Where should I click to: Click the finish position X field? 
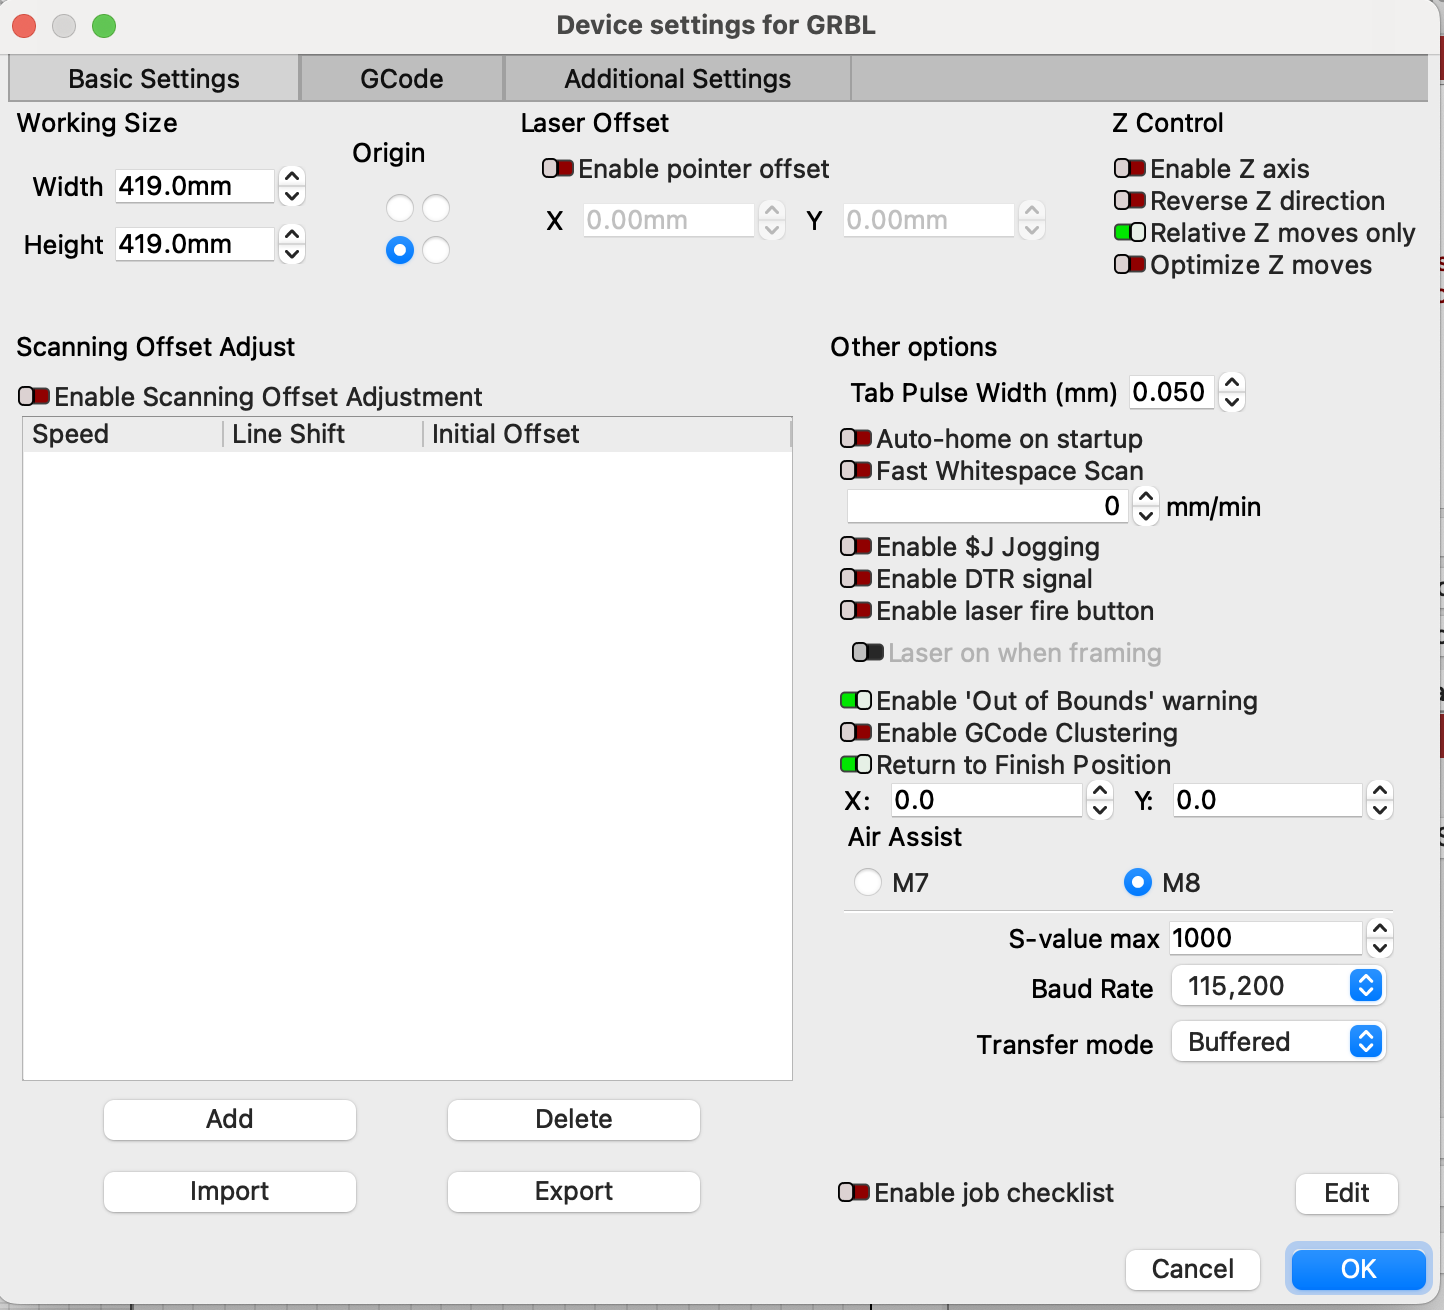click(987, 800)
